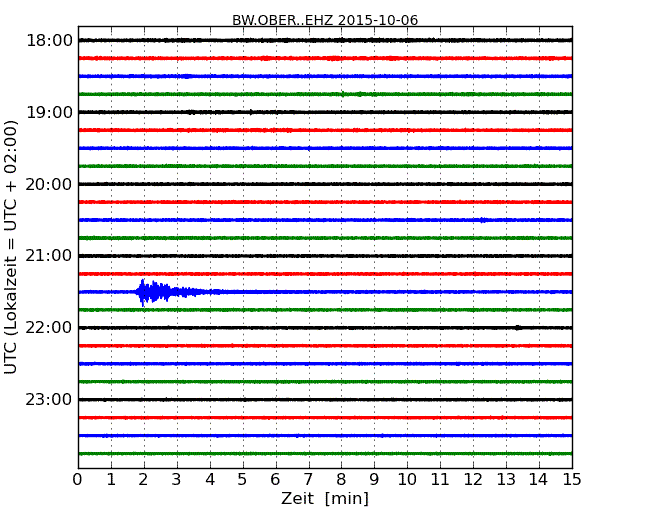This screenshot has height=520, width=650.
Task: Click the x-axis tick label 6
Action: [x=275, y=480]
